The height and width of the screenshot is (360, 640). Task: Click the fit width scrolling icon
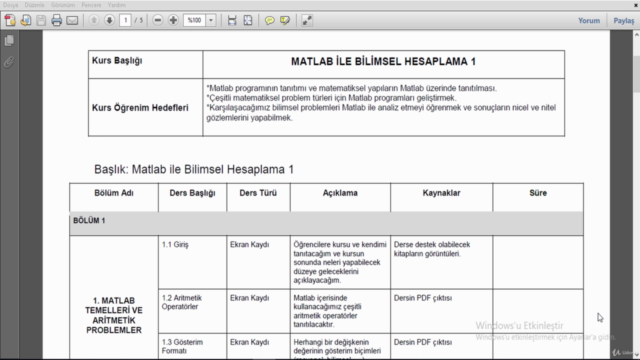tap(232, 20)
